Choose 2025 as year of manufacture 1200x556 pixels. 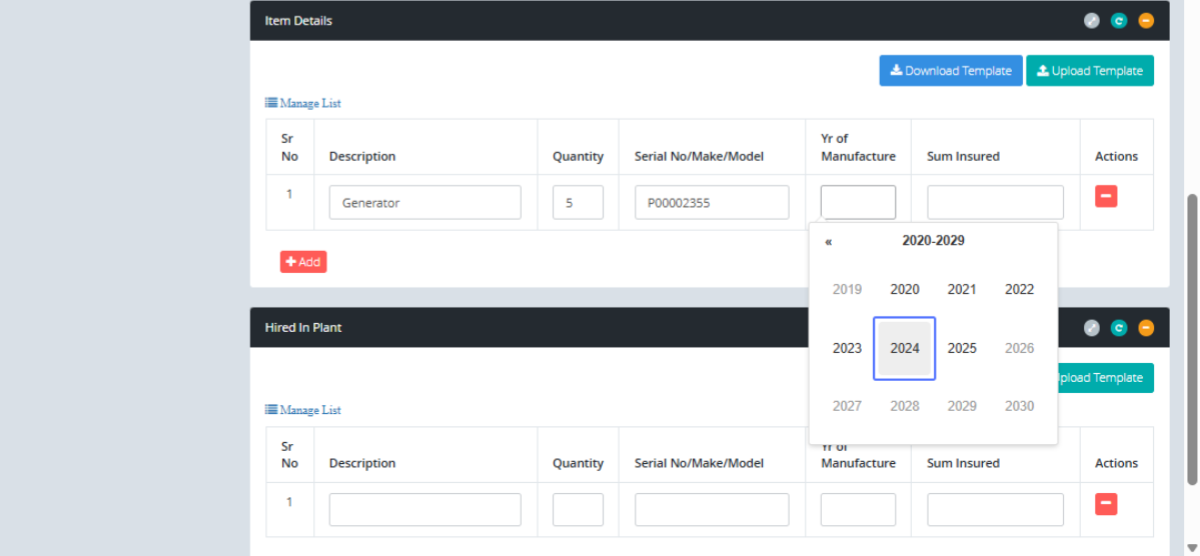click(x=961, y=348)
